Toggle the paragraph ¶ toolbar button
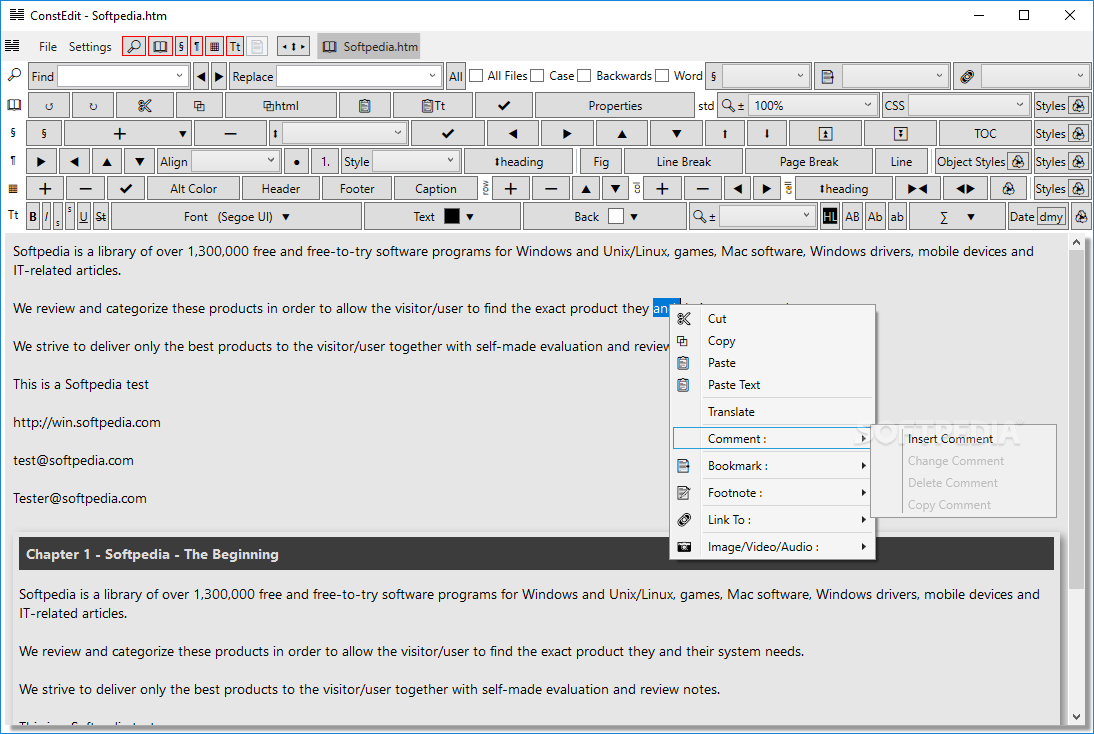The width and height of the screenshot is (1094, 734). 197,47
